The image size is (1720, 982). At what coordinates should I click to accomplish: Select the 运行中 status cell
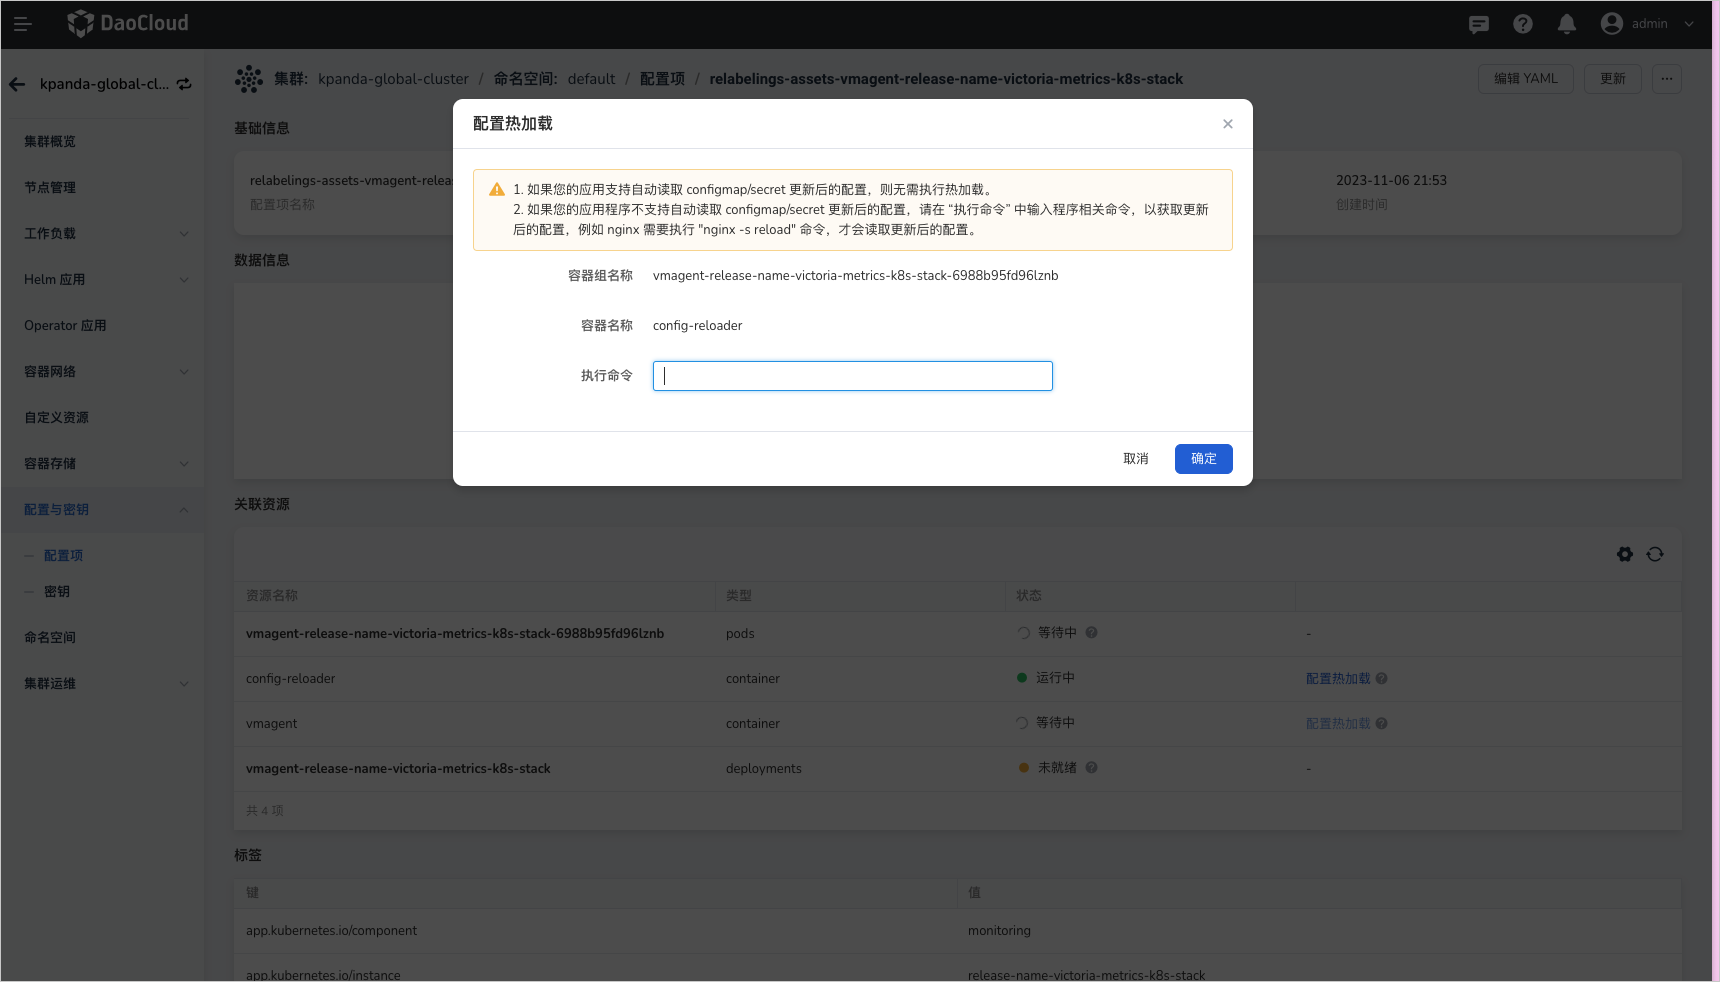1046,678
